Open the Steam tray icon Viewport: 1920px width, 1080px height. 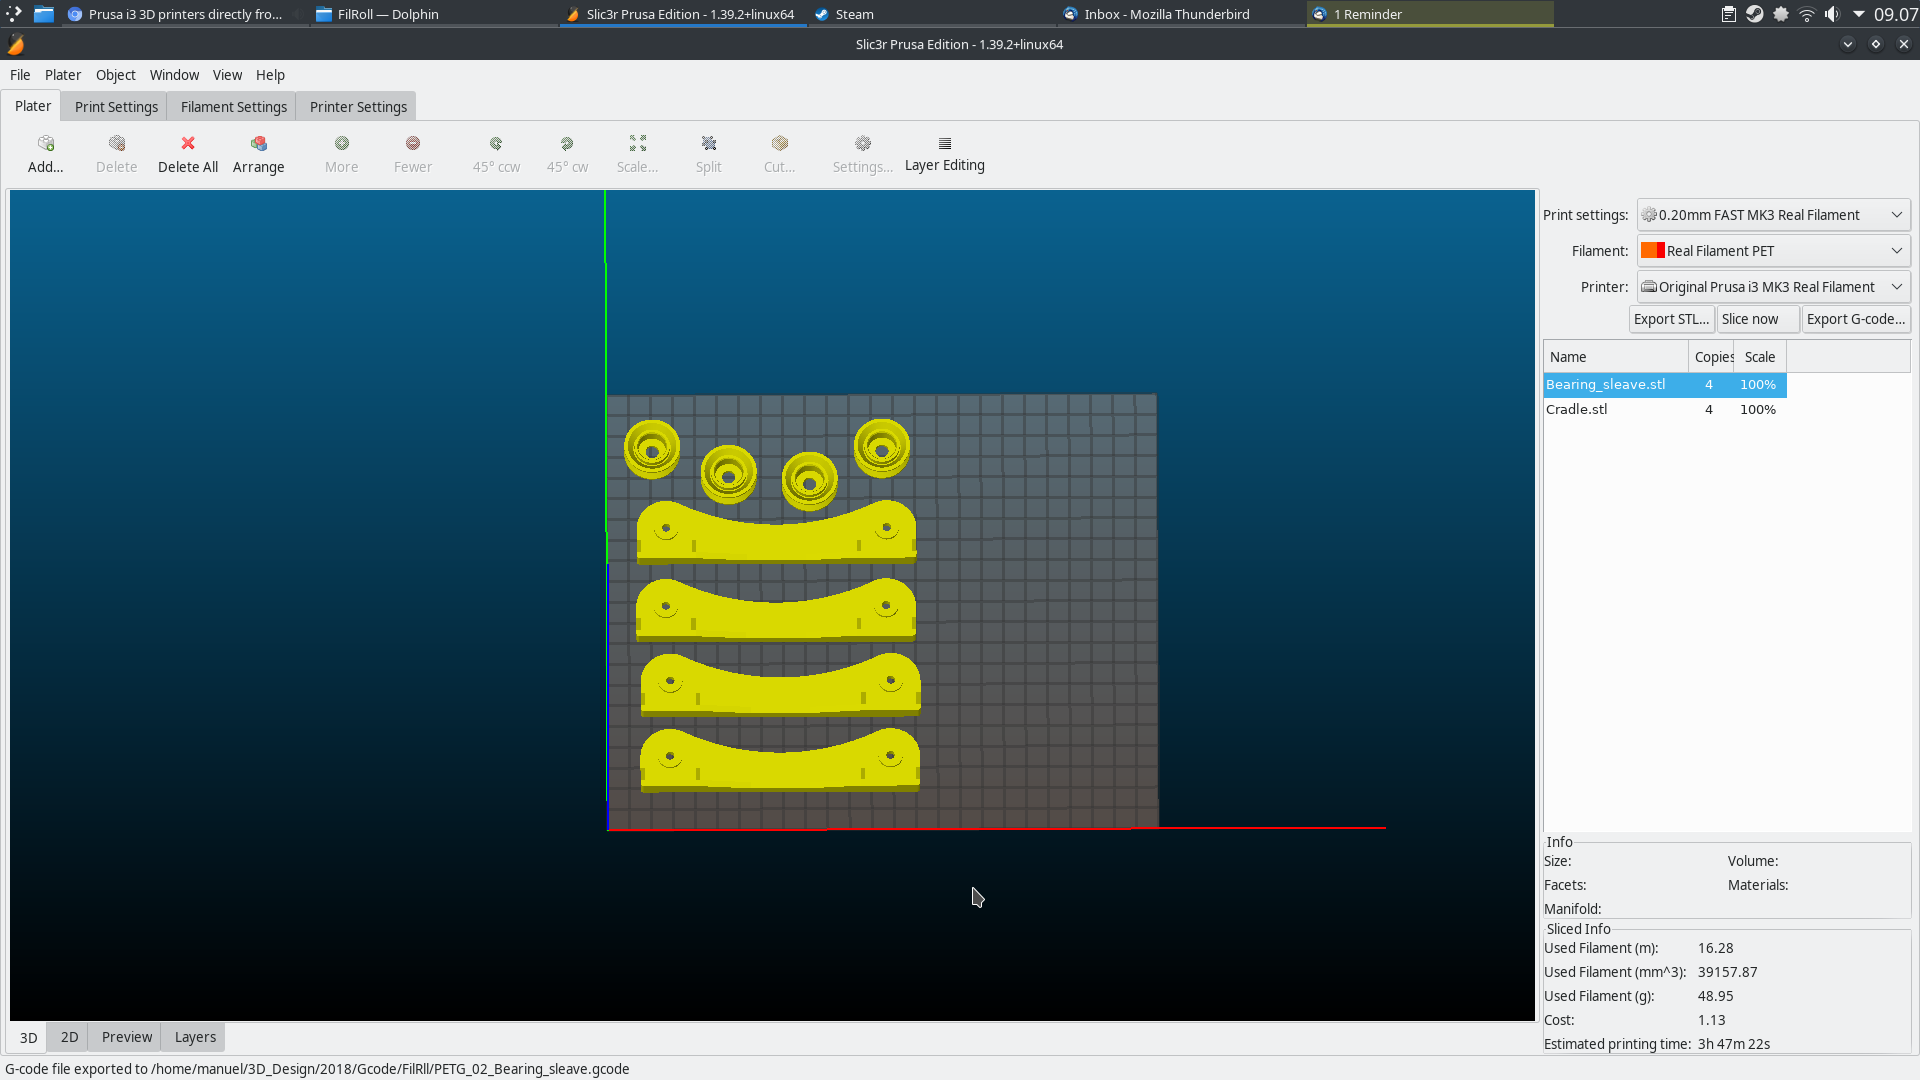click(1755, 14)
